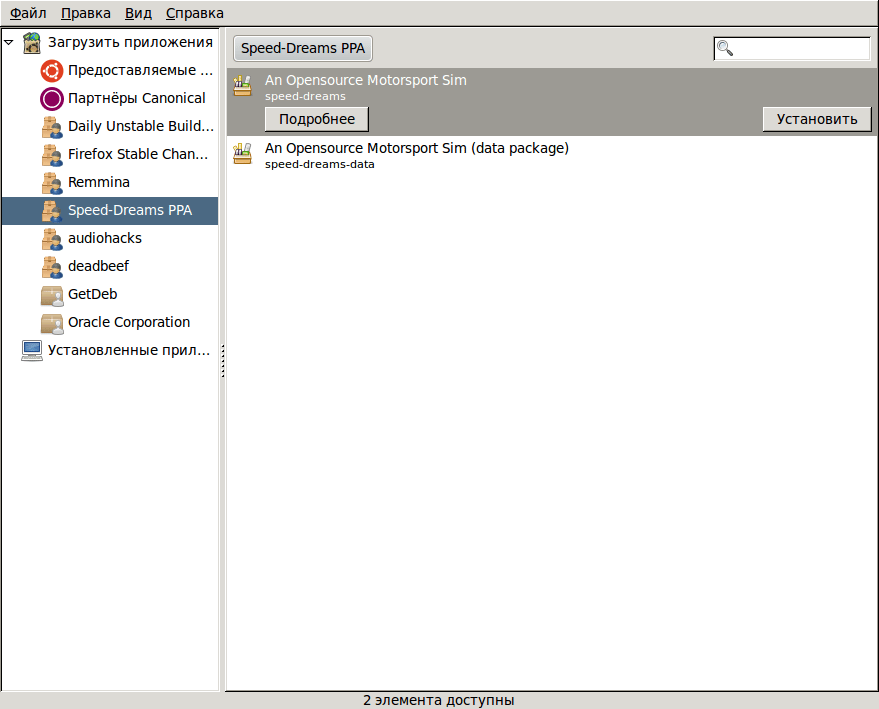The image size is (879, 709).
Task: Click the Daily Unstable Build PPA icon
Action: 52,127
